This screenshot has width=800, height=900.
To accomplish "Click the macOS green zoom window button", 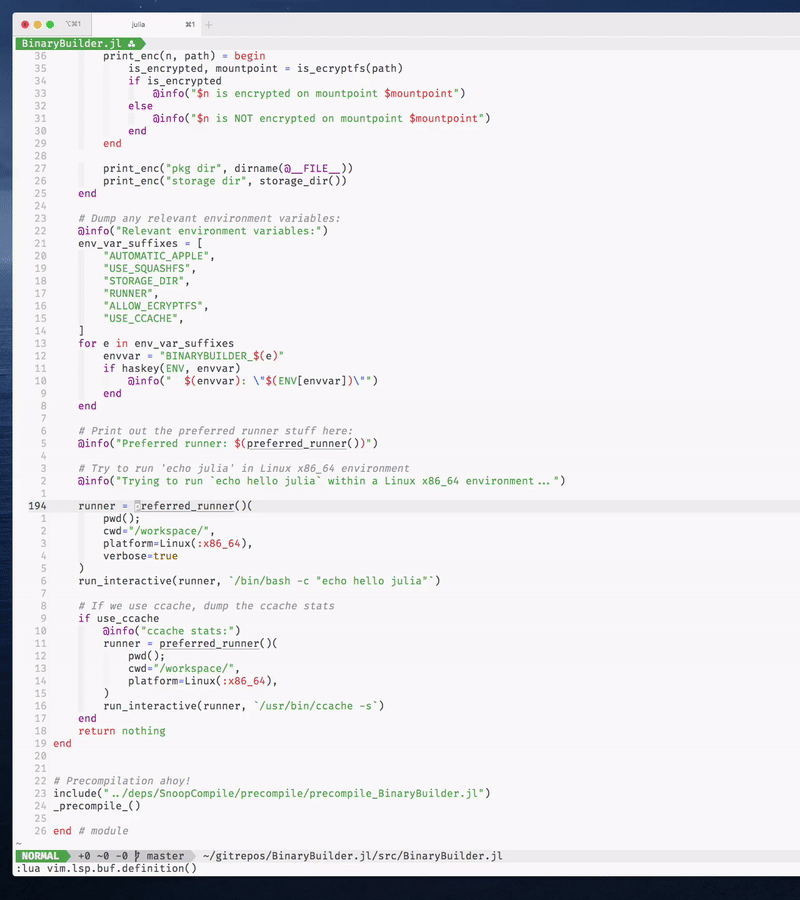I will (50, 24).
